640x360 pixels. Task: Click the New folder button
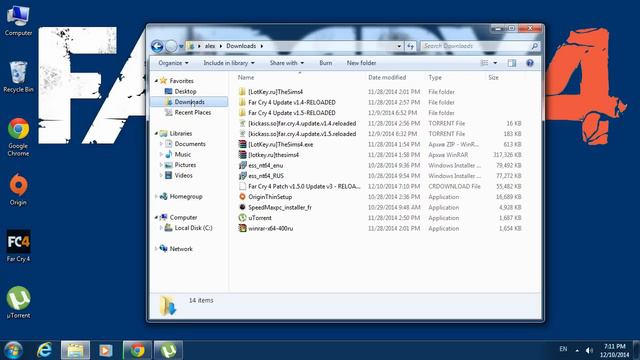(x=361, y=63)
